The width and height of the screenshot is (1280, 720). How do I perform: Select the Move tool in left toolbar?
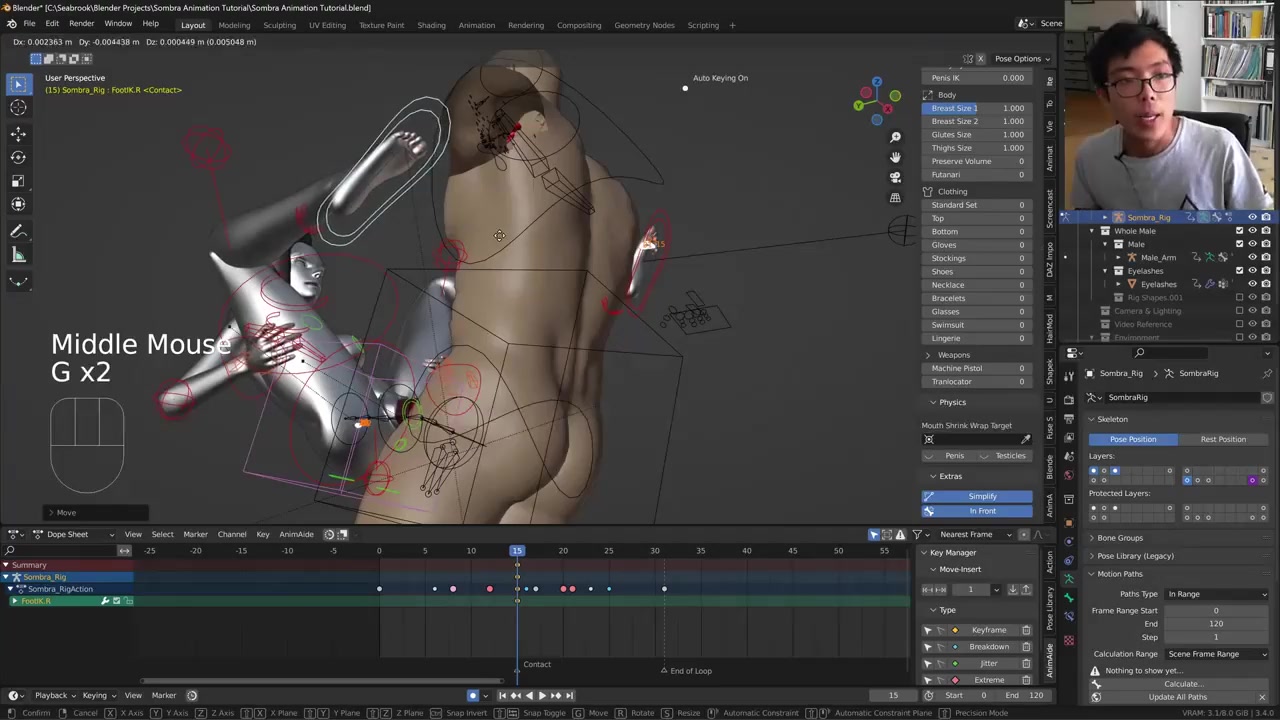[x=18, y=133]
